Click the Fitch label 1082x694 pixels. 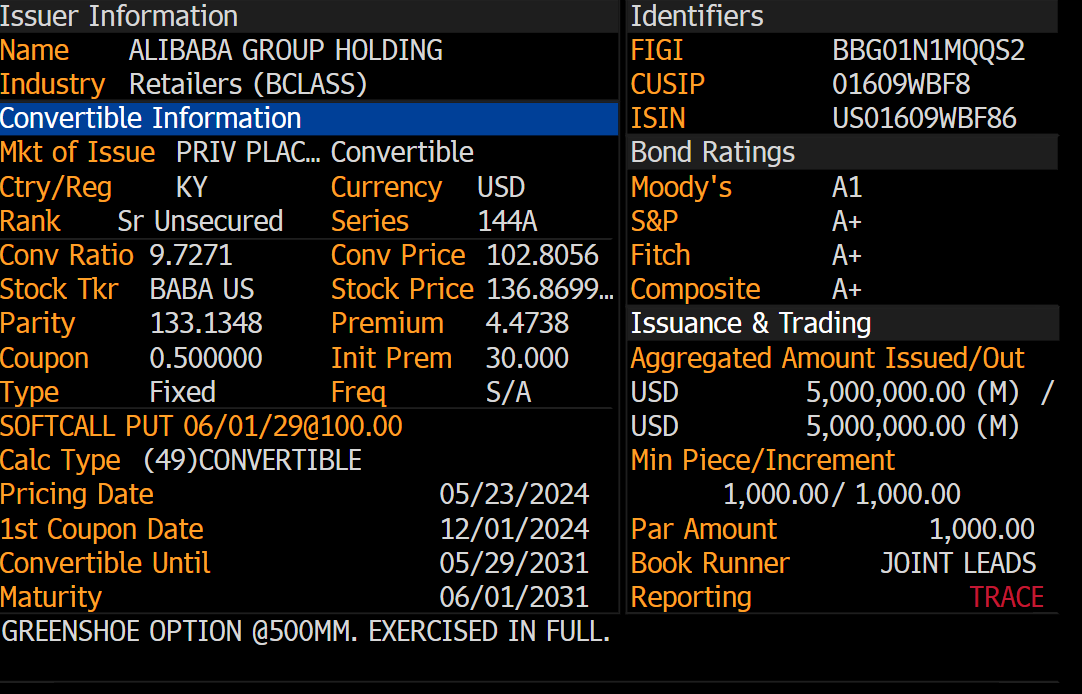pos(660,255)
